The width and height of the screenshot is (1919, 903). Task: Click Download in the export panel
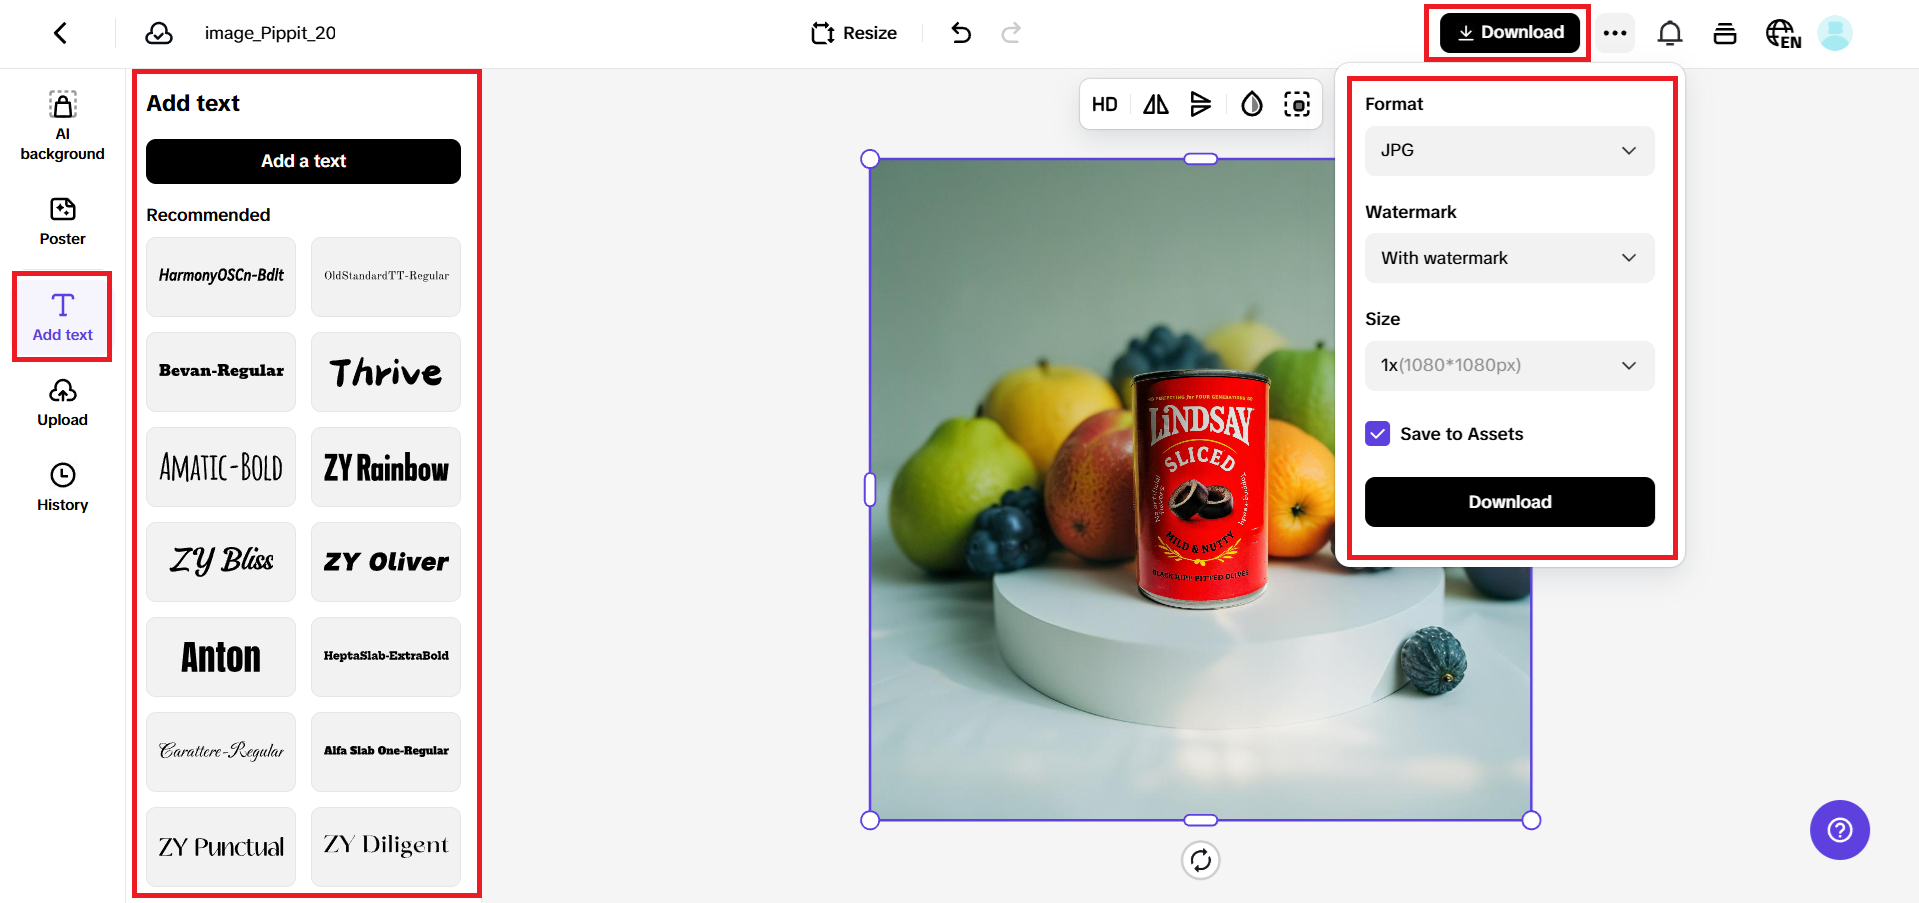pos(1509,502)
